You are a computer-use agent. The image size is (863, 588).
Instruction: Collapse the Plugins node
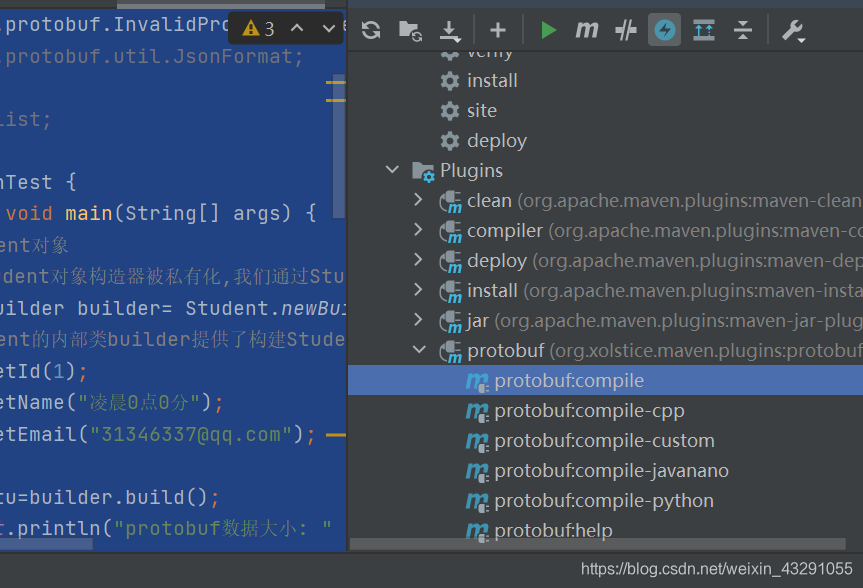coord(392,170)
